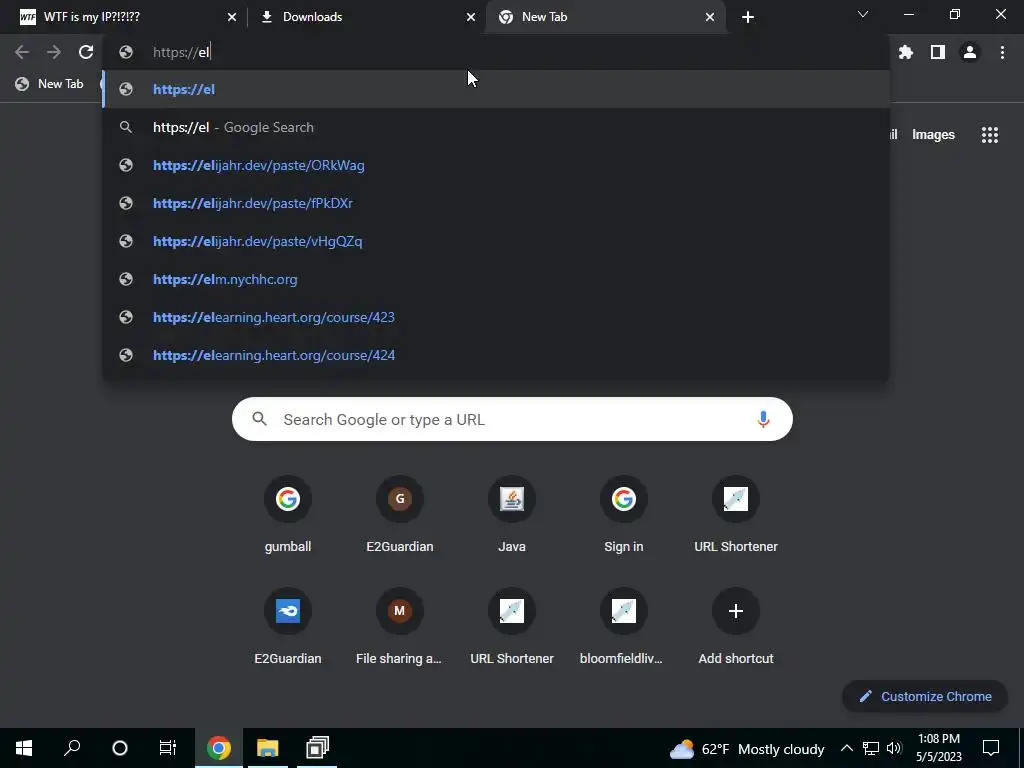Select elijahr.dev/paste/vHgQZq suggestion
This screenshot has height=768, width=1024.
tap(496, 241)
